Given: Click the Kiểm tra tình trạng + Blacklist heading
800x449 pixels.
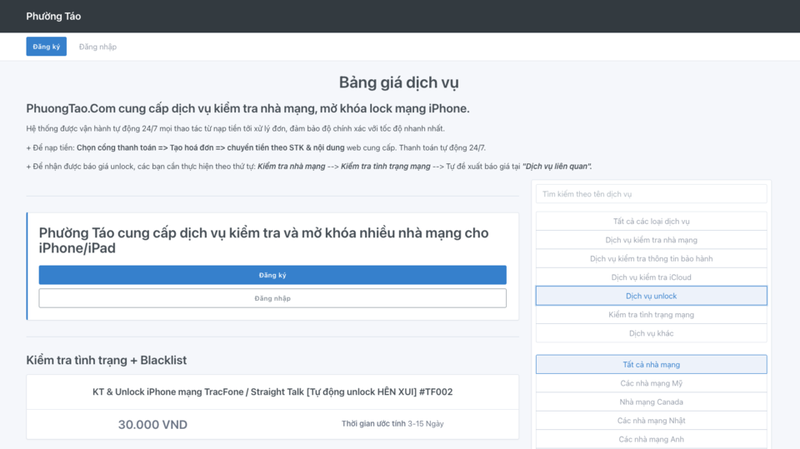Looking at the screenshot, I should [106, 360].
